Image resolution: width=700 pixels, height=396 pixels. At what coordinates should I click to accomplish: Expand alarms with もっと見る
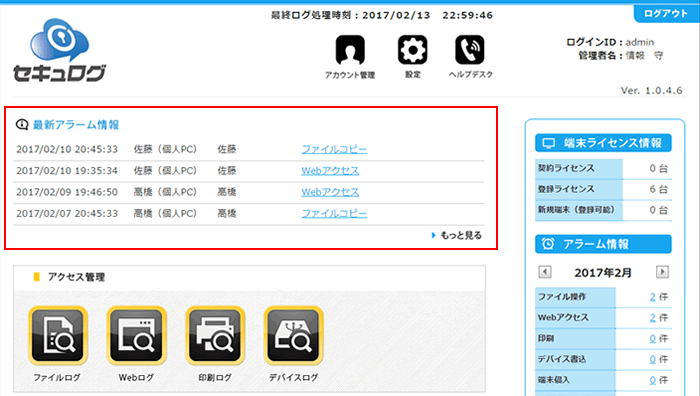pos(457,235)
